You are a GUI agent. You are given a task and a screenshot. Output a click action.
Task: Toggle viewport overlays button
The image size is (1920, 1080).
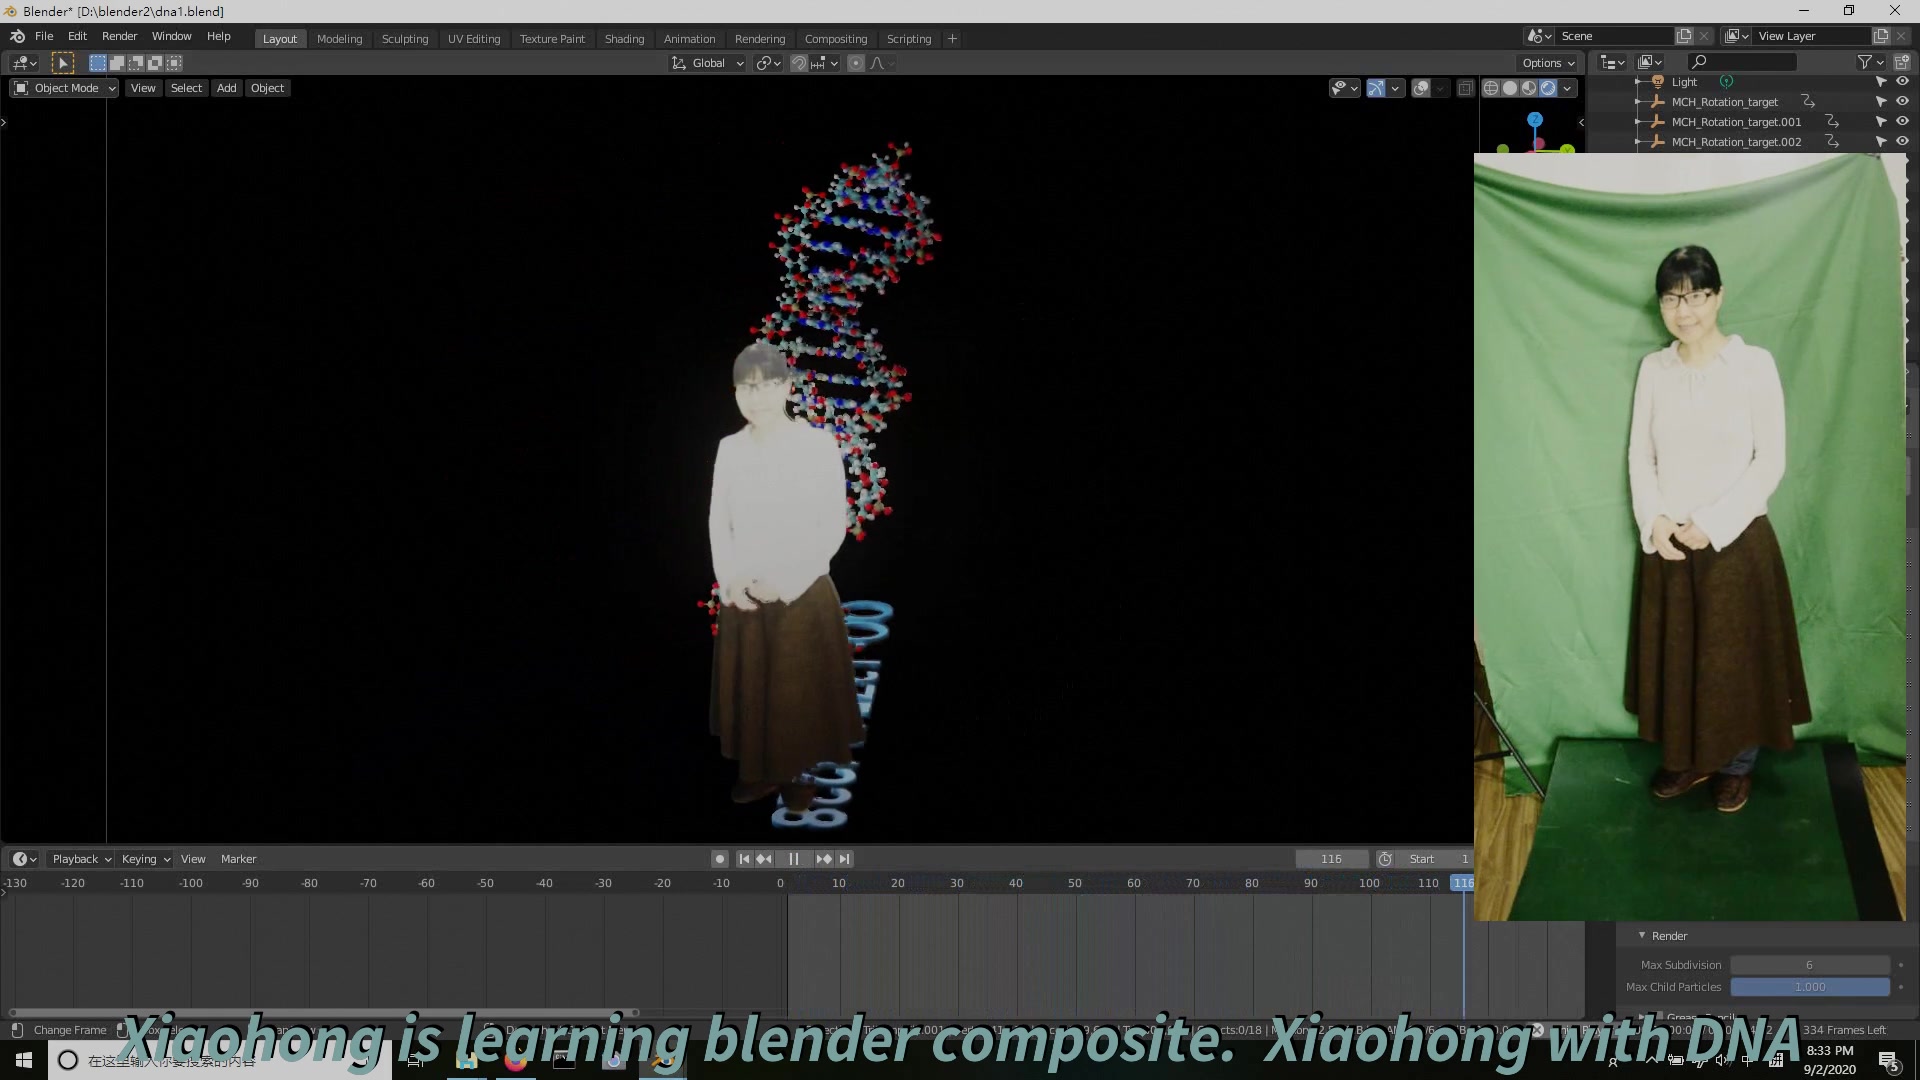coord(1421,88)
